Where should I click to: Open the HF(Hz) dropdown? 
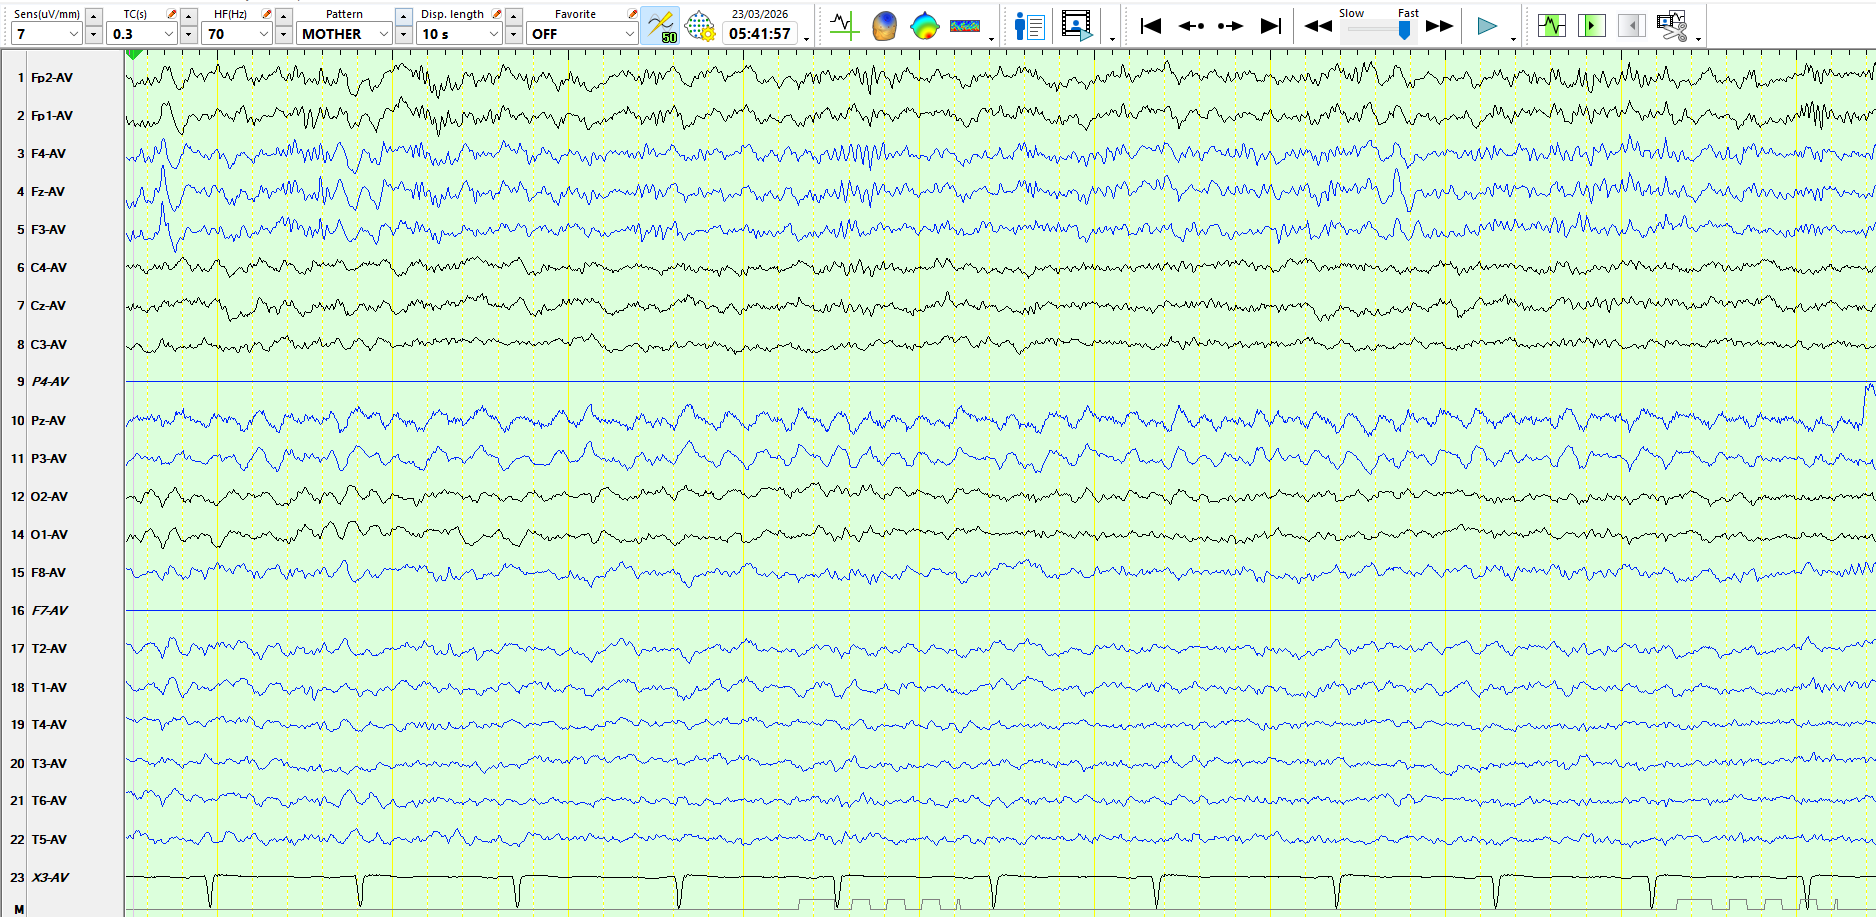[237, 34]
